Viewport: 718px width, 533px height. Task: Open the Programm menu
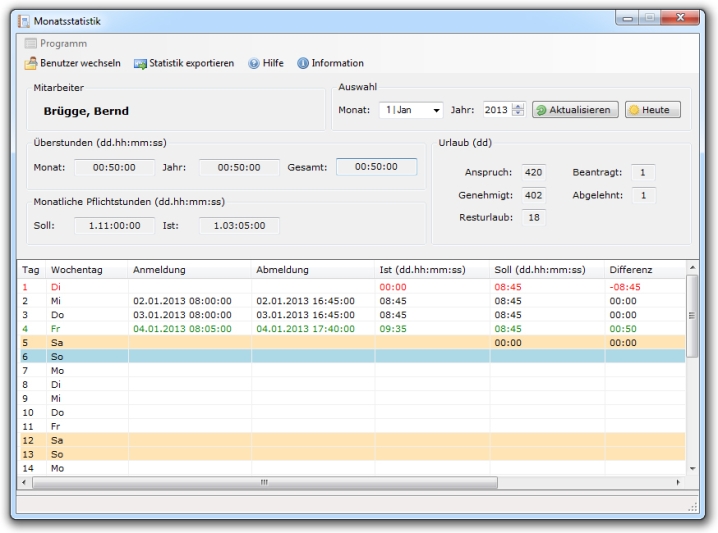click(x=55, y=44)
